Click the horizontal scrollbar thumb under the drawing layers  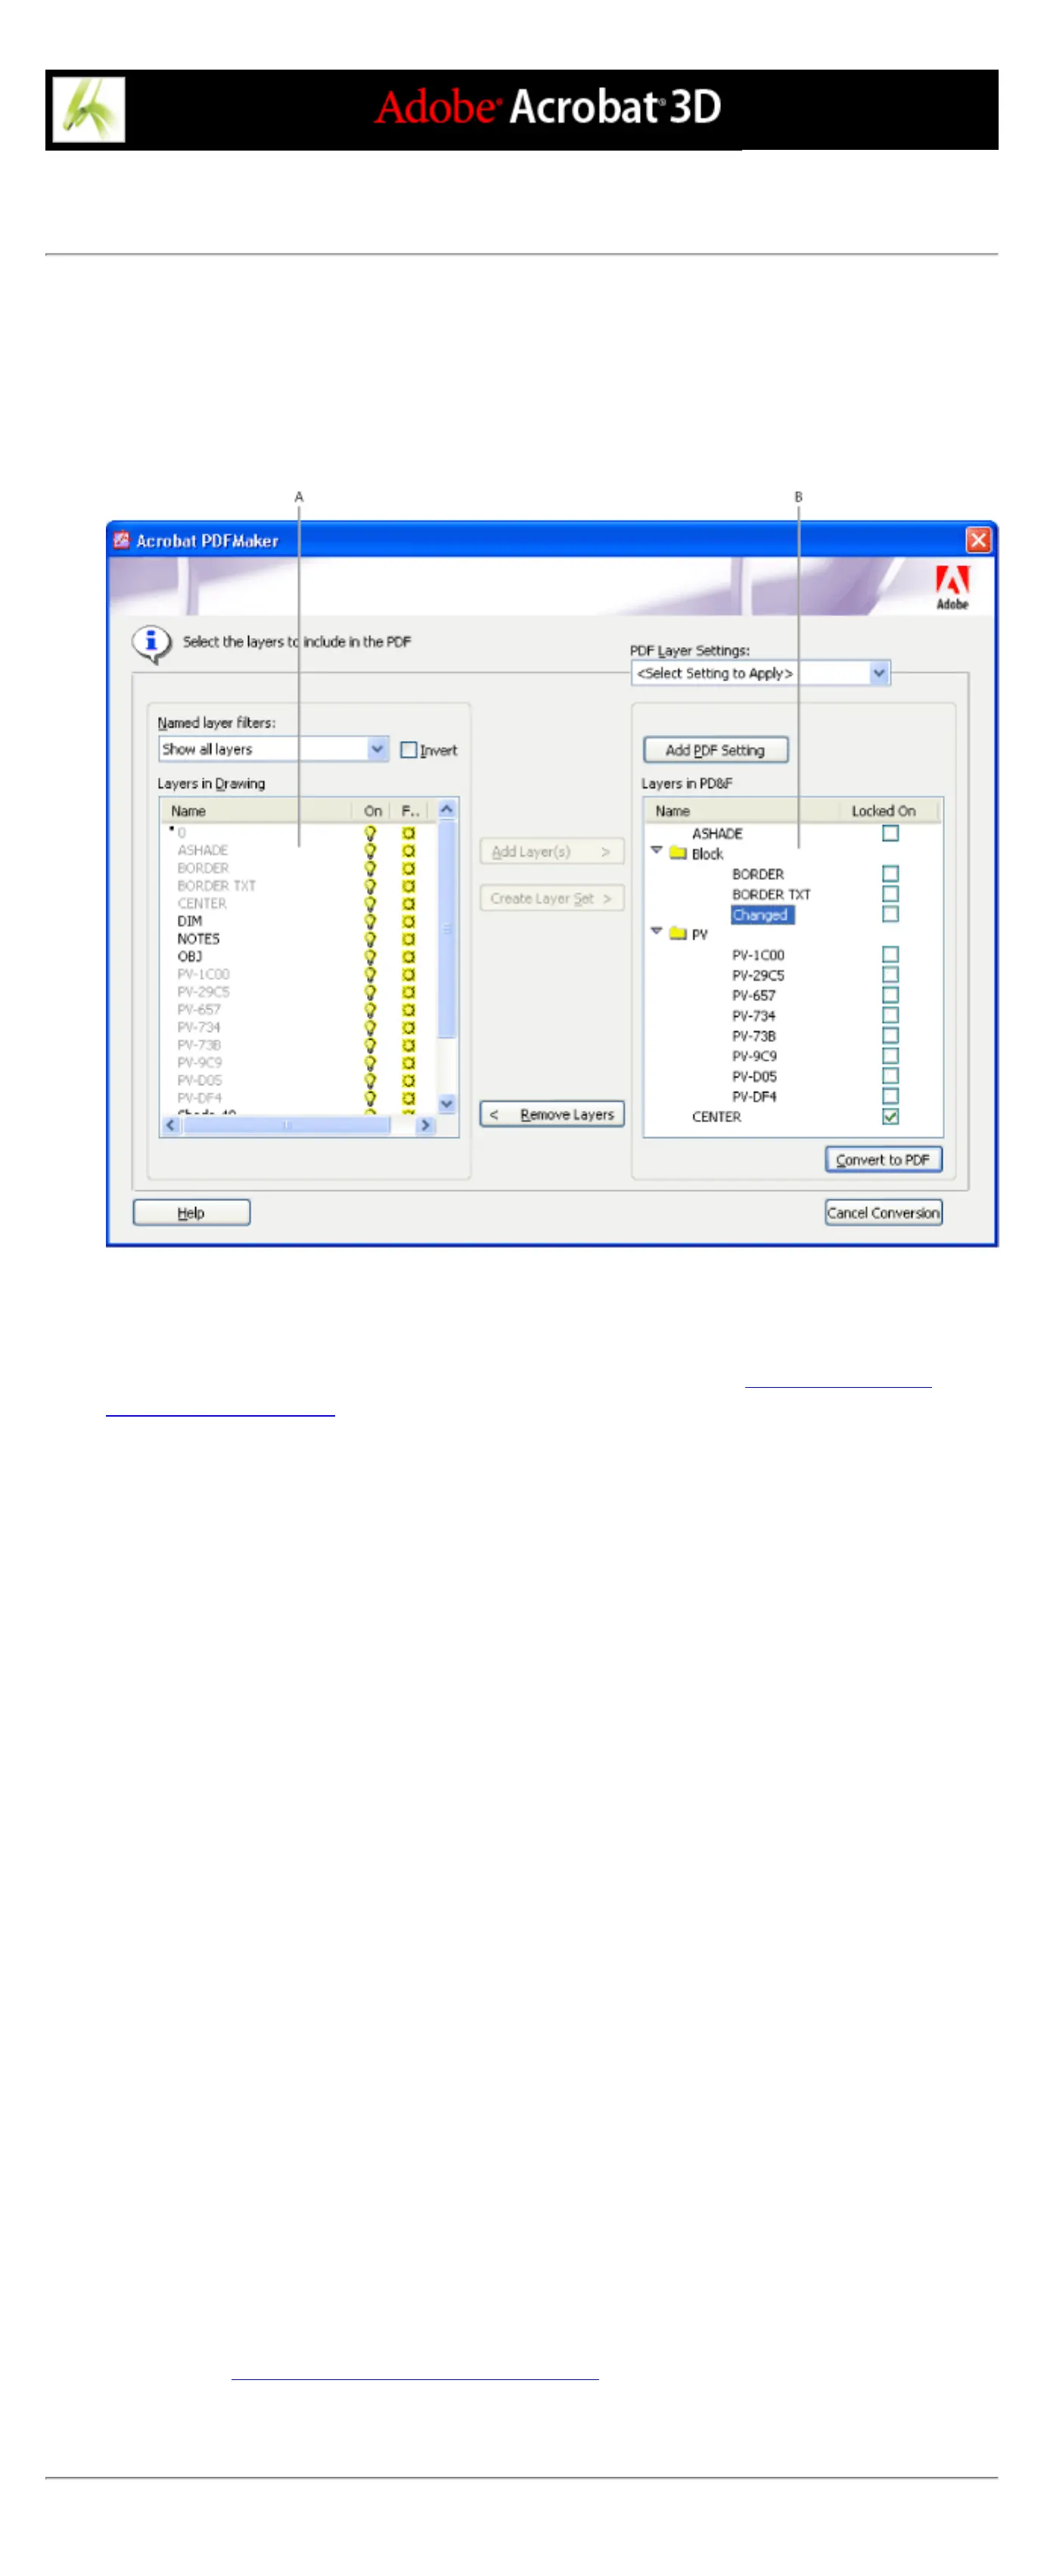(x=286, y=1125)
